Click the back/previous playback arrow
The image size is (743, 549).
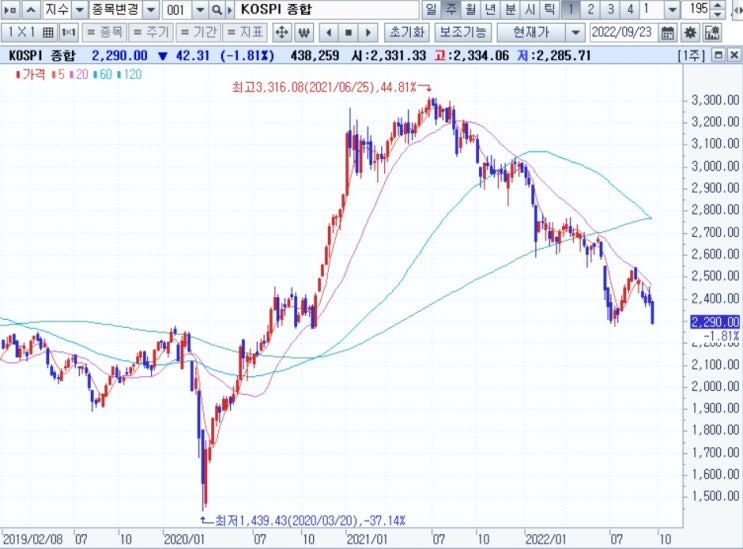tap(329, 32)
